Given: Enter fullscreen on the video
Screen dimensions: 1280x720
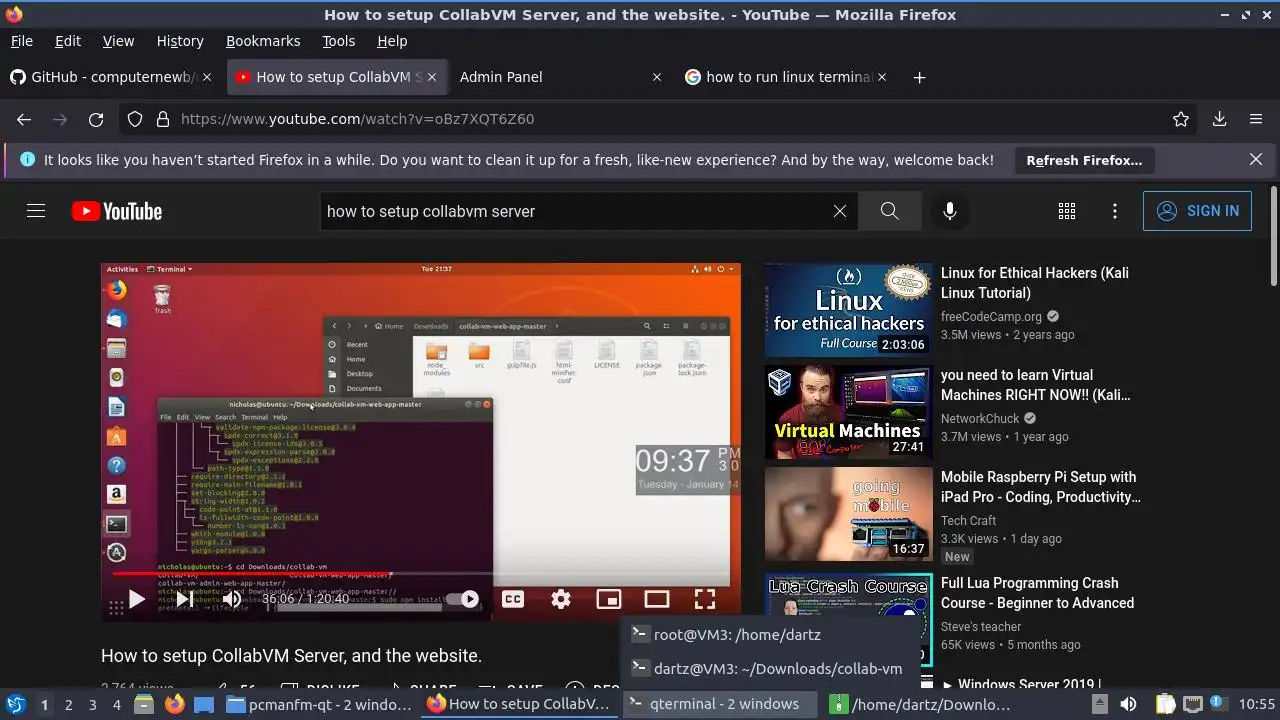Looking at the screenshot, I should tap(705, 599).
